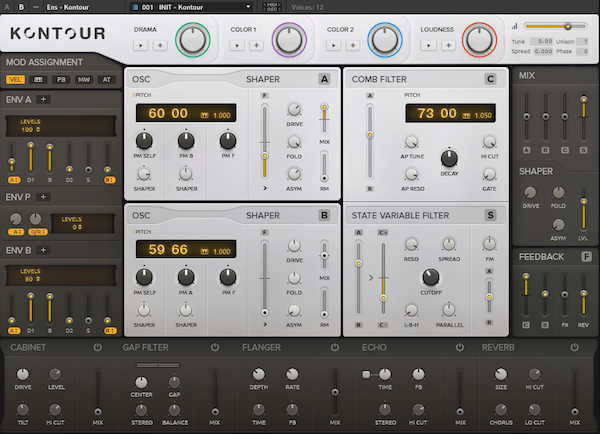The height and width of the screenshot is (434, 600).
Task: Toggle the Flanger power button
Action: [335, 348]
